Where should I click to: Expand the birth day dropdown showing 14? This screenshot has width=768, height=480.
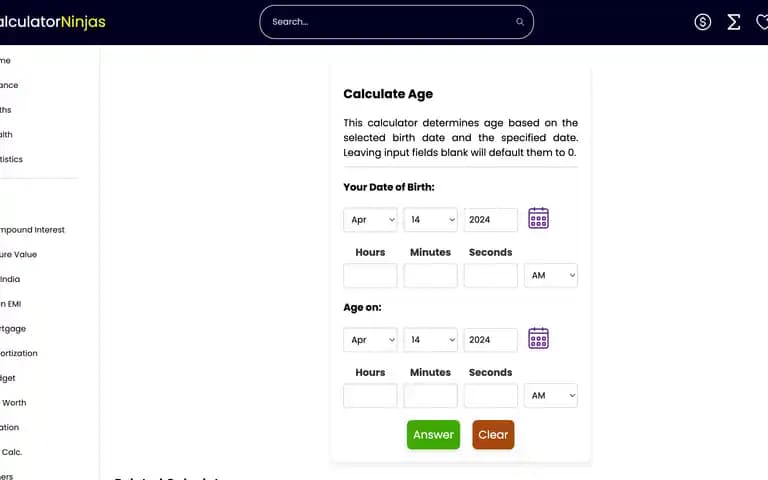click(x=431, y=220)
